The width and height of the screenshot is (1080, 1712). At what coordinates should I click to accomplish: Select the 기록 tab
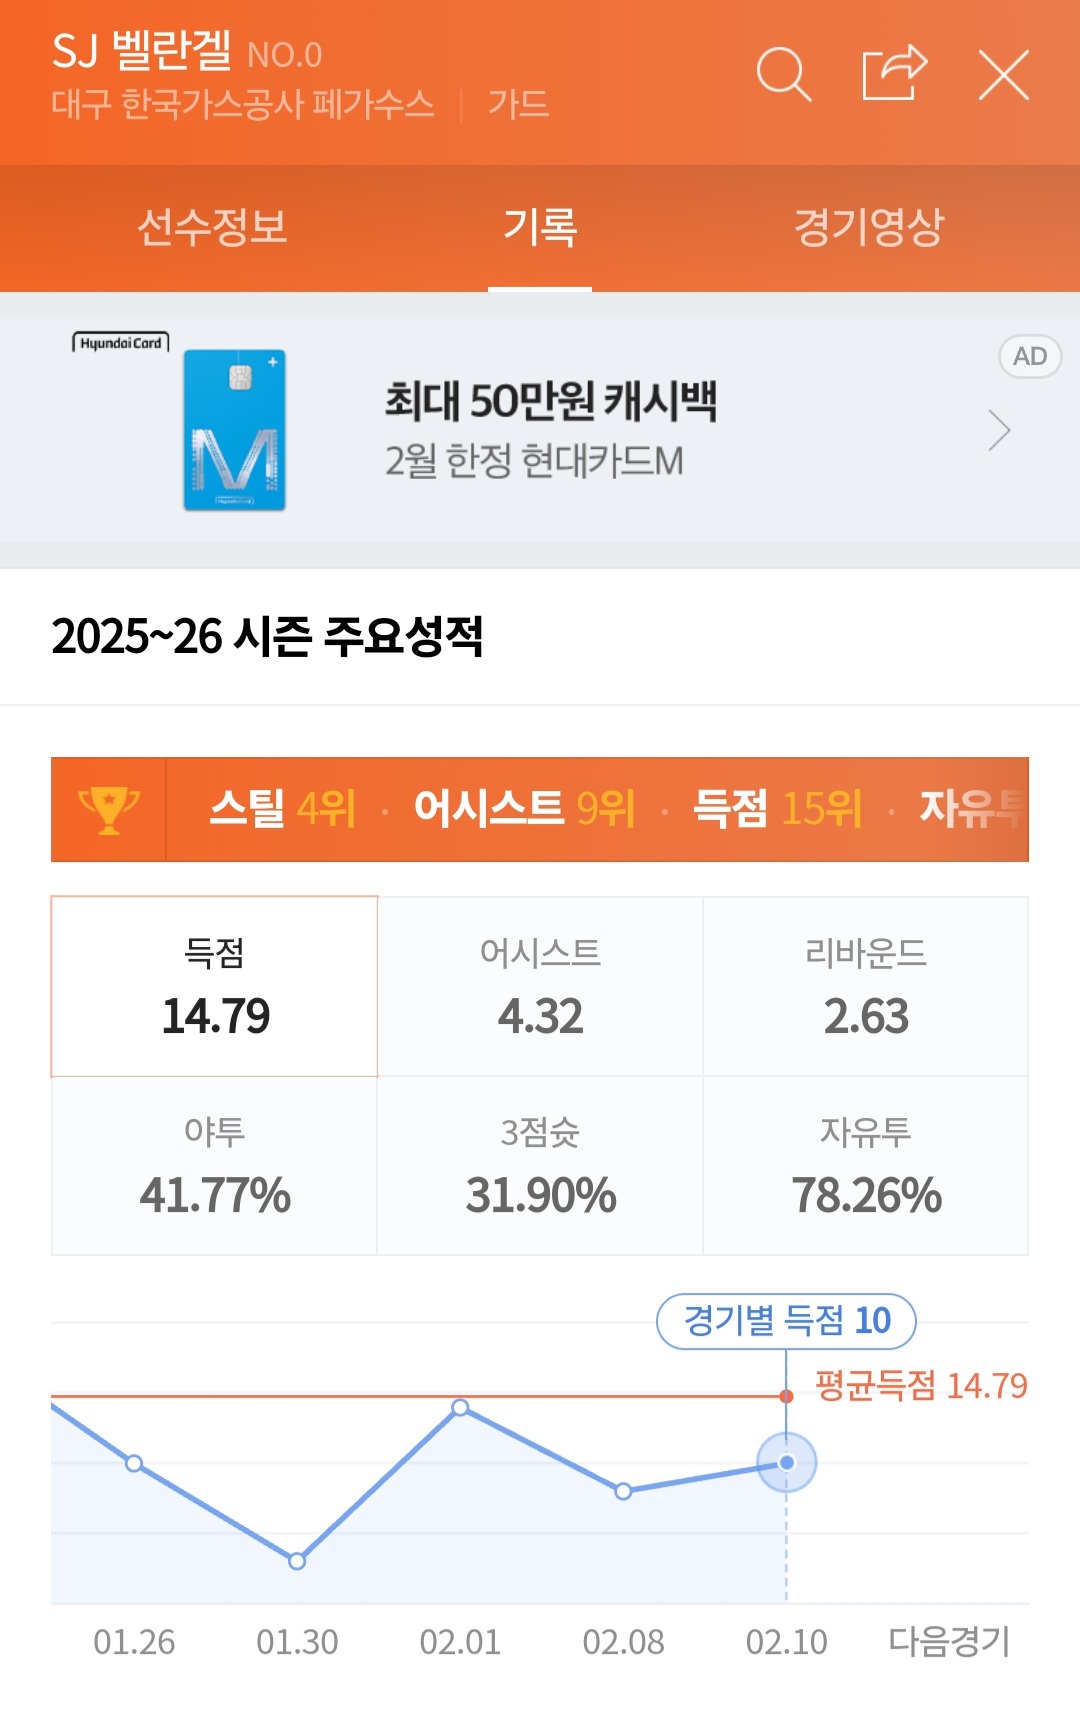tap(540, 227)
